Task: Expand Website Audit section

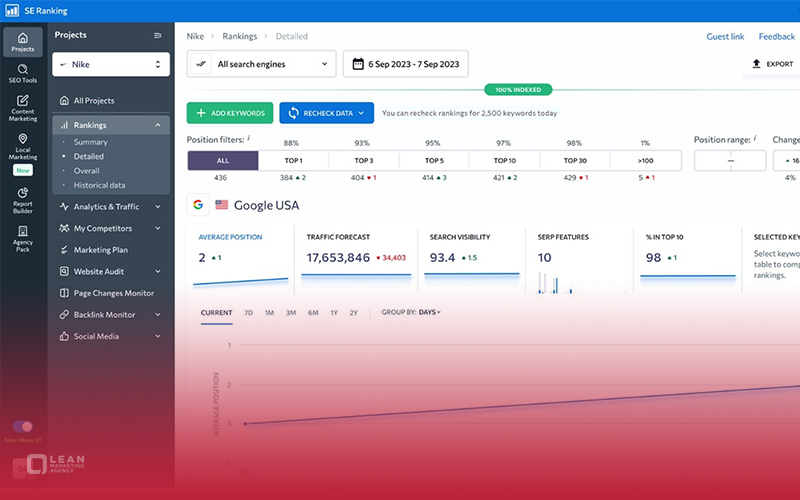Action: pos(158,271)
